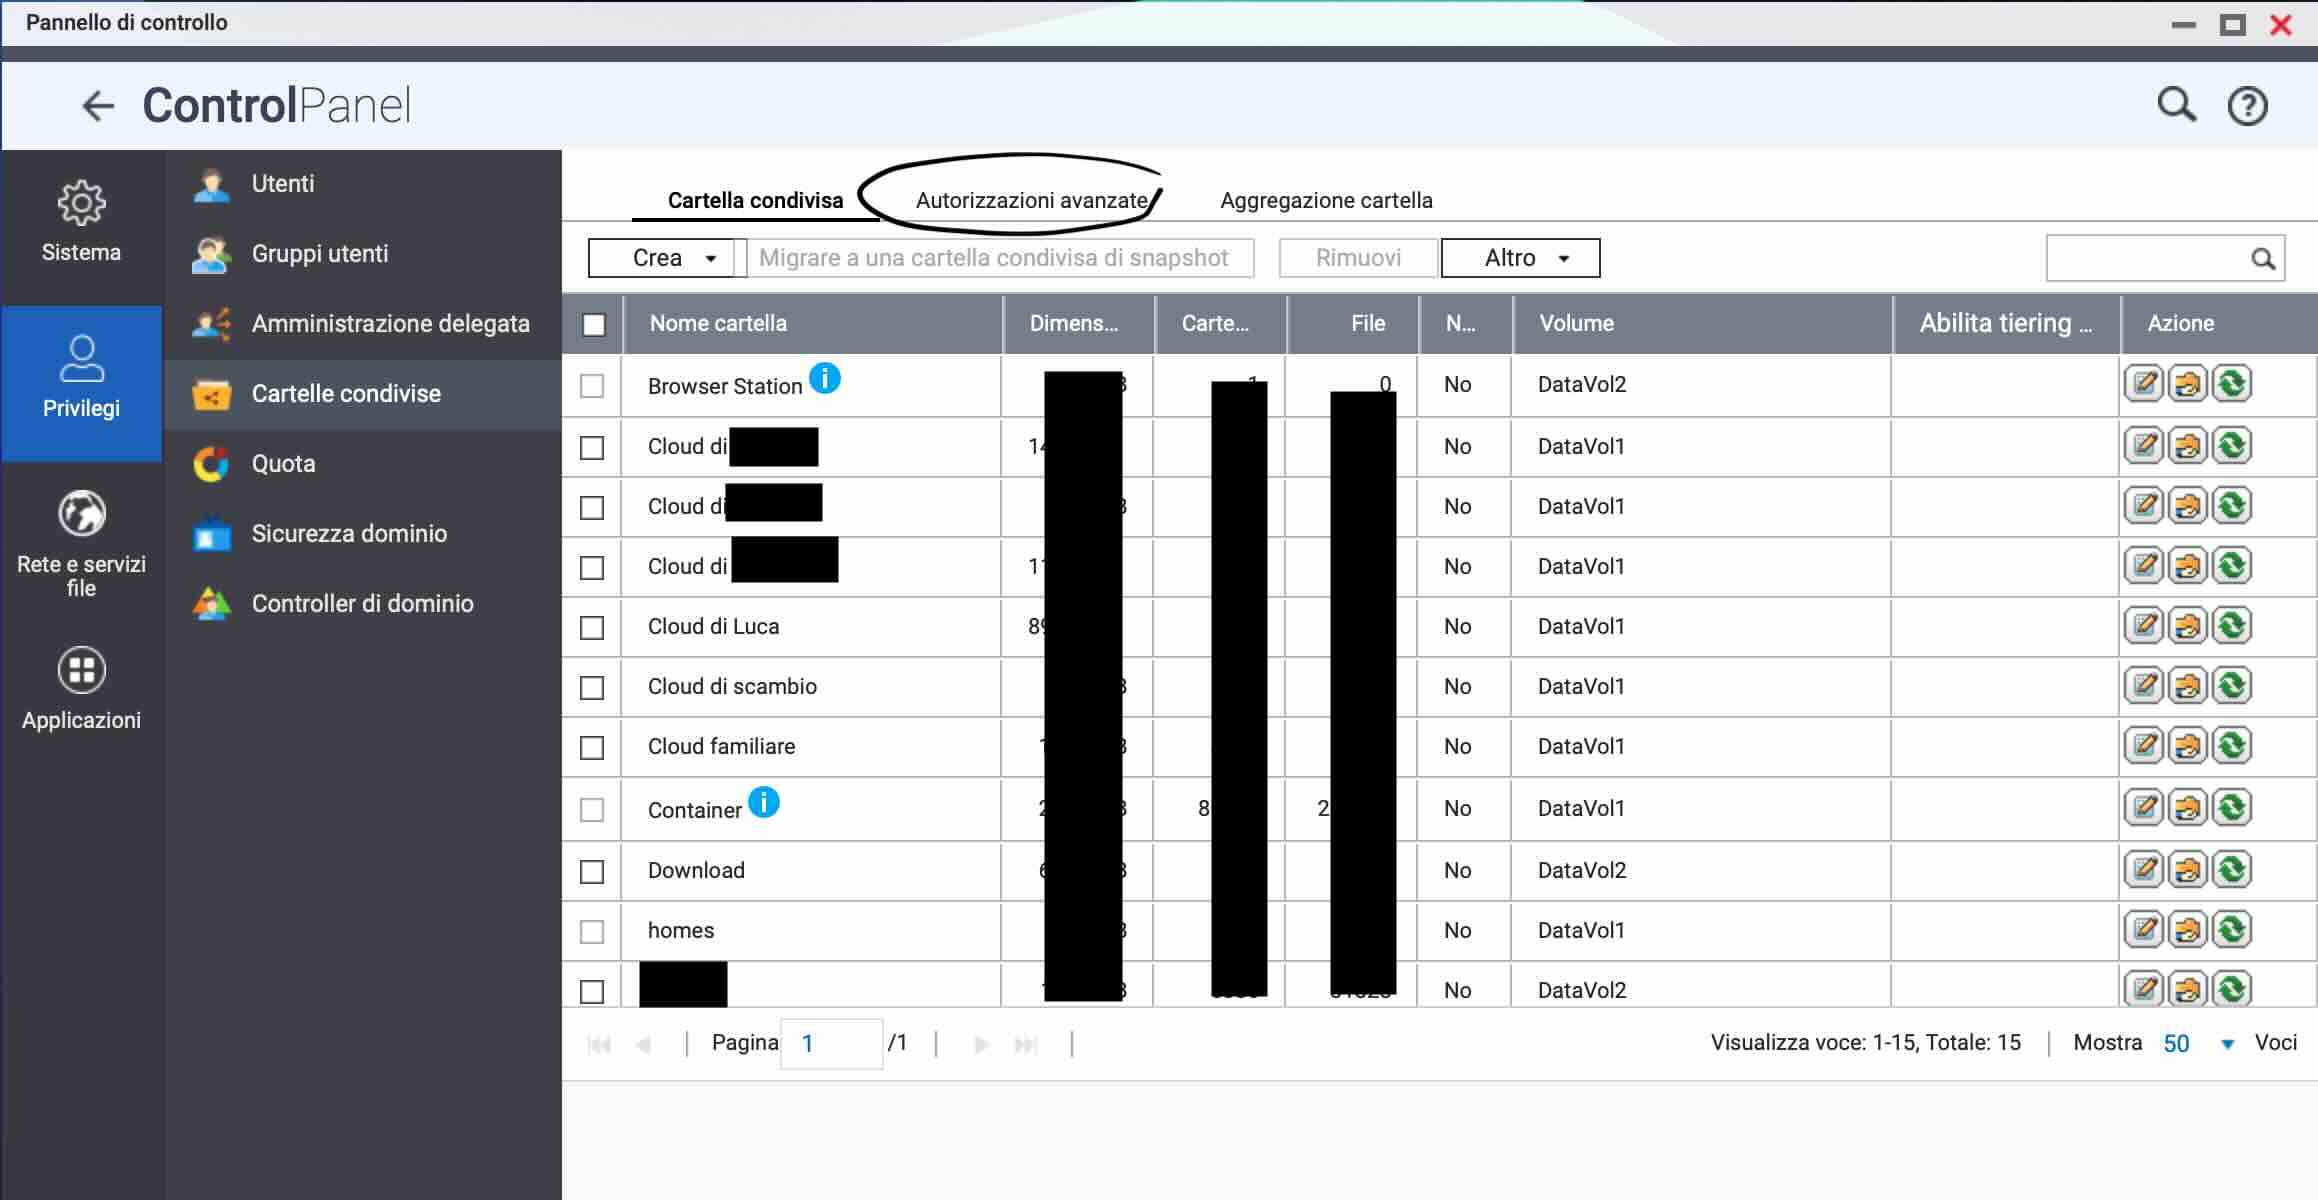2318x1200 pixels.
Task: Open the help question mark icon
Action: [x=2247, y=106]
